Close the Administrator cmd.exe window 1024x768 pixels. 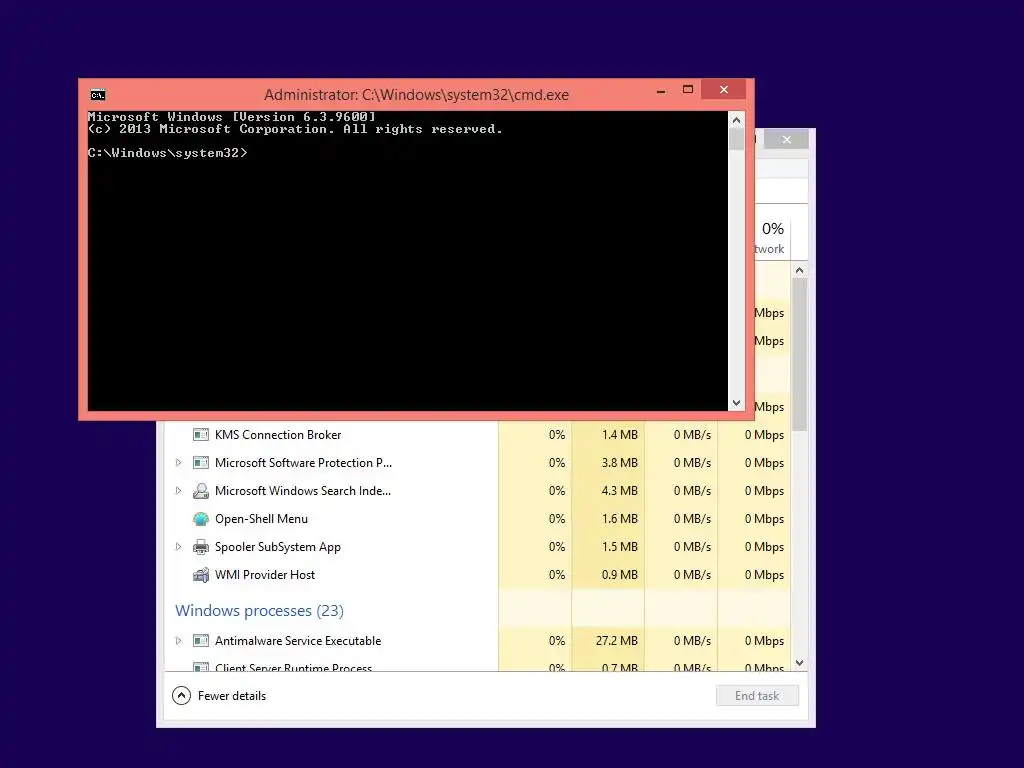pos(724,89)
